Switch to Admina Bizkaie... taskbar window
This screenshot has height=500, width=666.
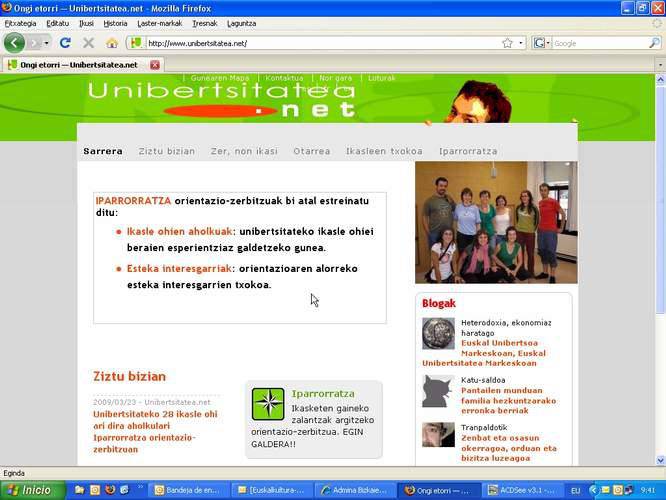point(355,490)
